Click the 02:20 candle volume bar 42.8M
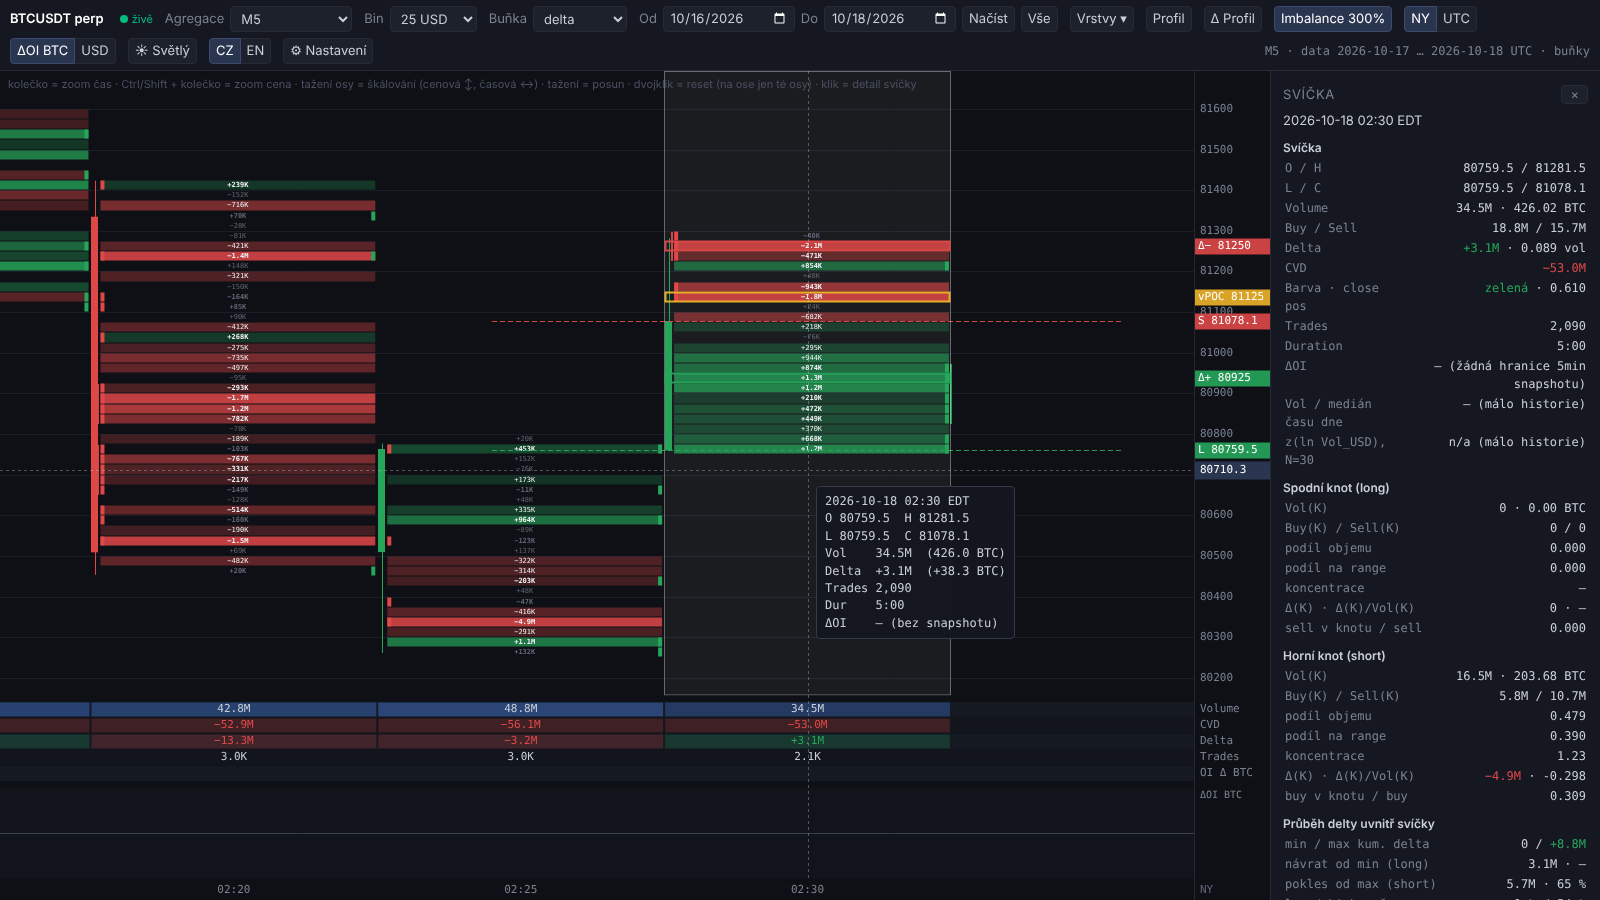 coord(234,709)
